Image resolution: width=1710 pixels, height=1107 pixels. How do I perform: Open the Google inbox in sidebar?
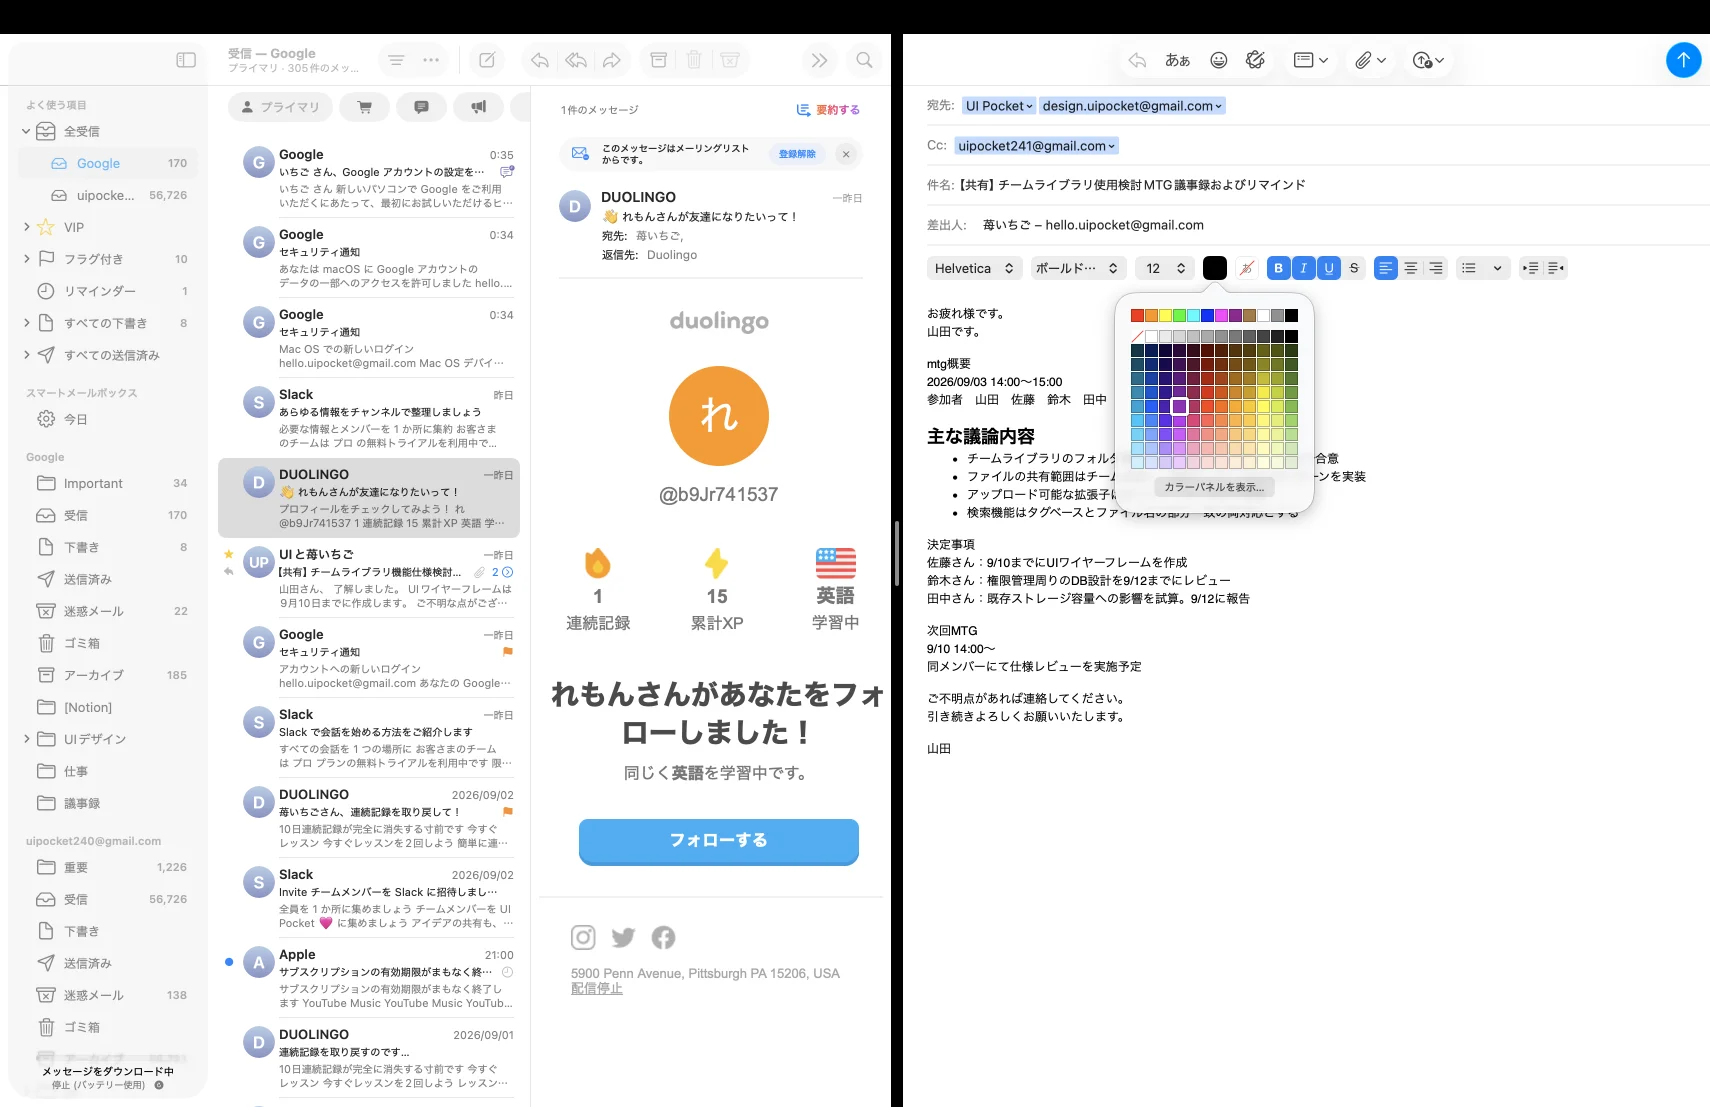click(108, 163)
